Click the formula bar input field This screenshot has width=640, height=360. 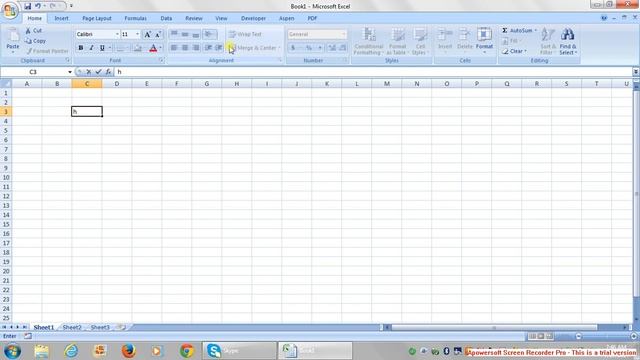pos(373,72)
